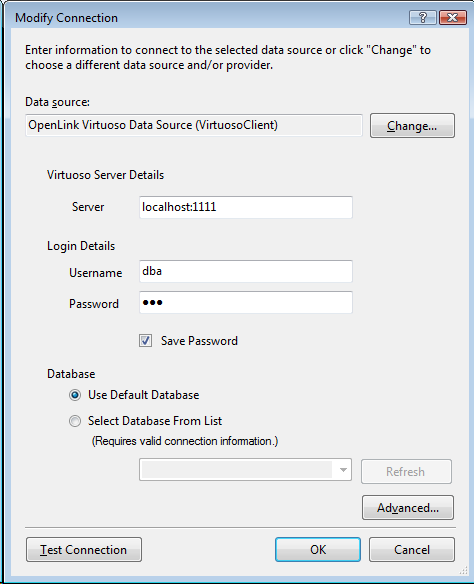Click the dialog resize grip corner

pyautogui.click(x=463, y=571)
